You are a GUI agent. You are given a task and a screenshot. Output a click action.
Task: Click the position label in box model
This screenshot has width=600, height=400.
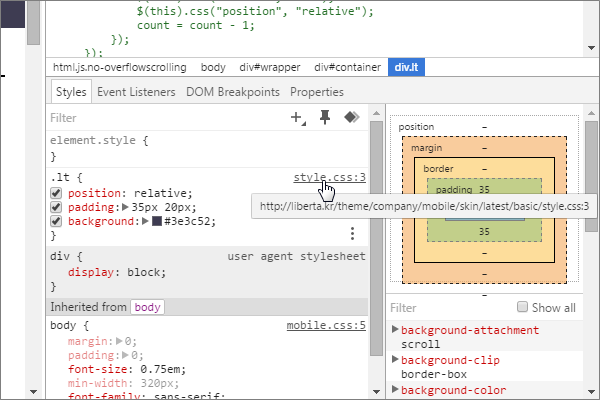(416, 127)
